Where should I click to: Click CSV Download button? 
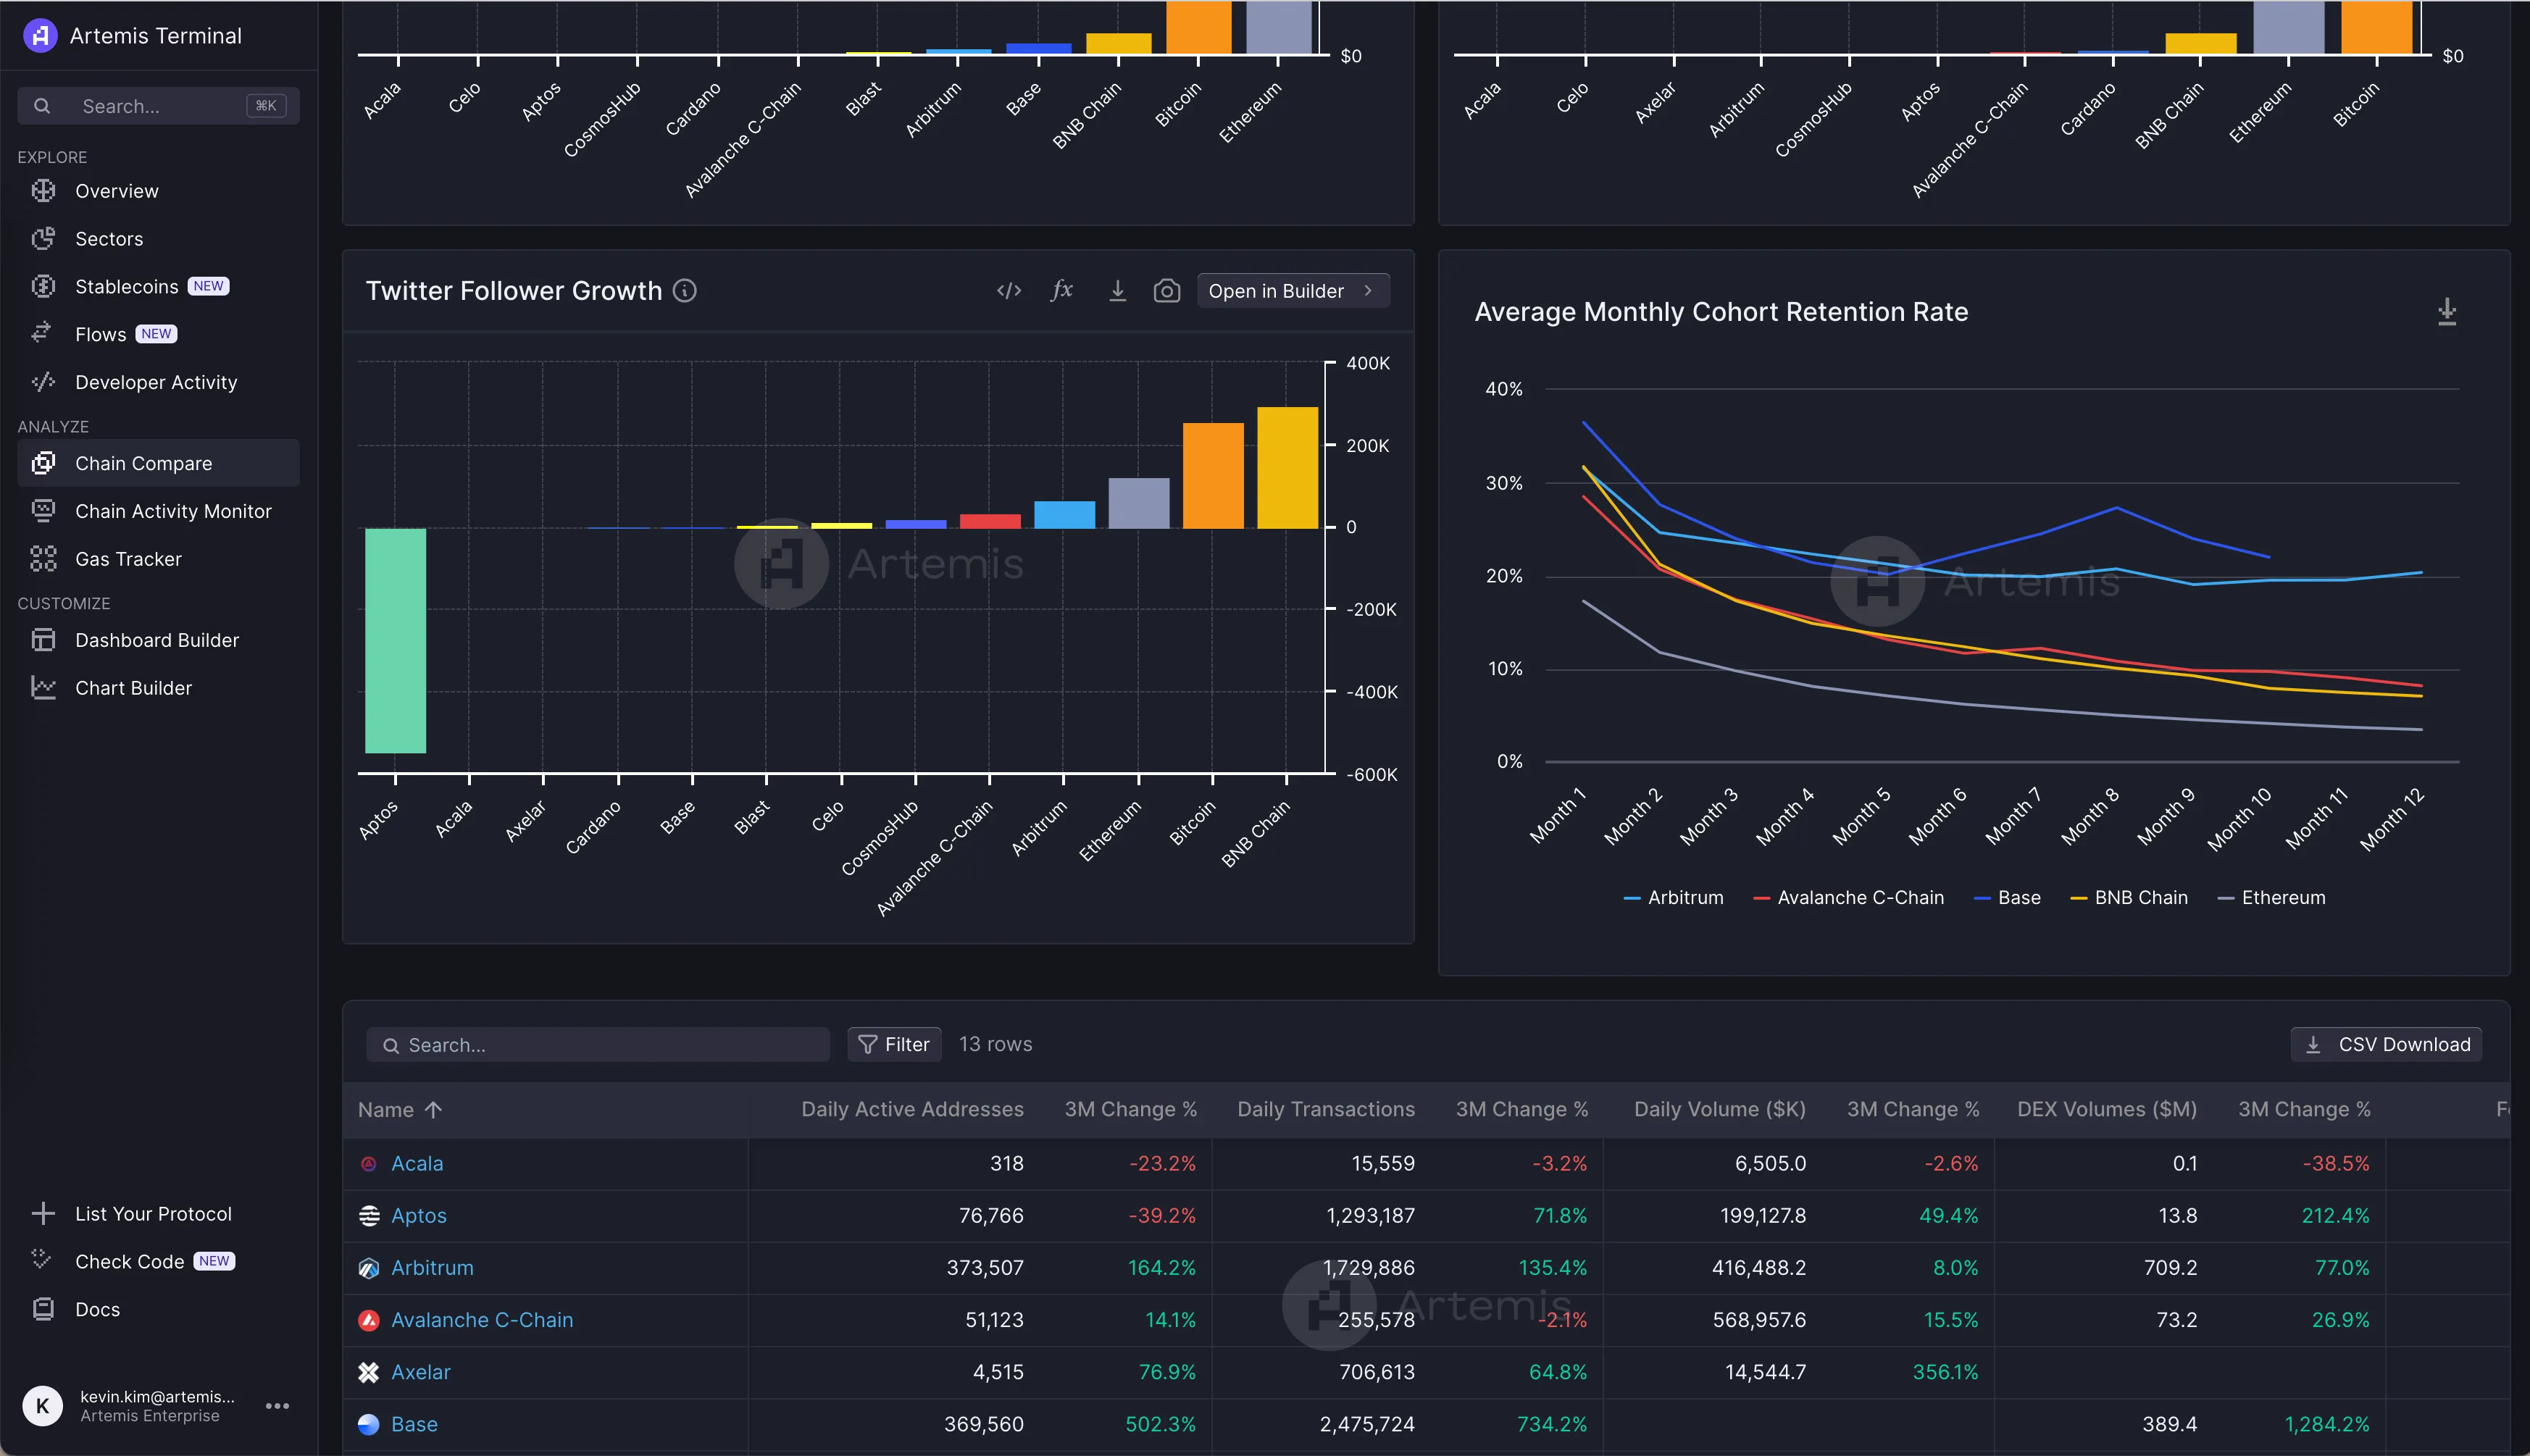tap(2386, 1045)
